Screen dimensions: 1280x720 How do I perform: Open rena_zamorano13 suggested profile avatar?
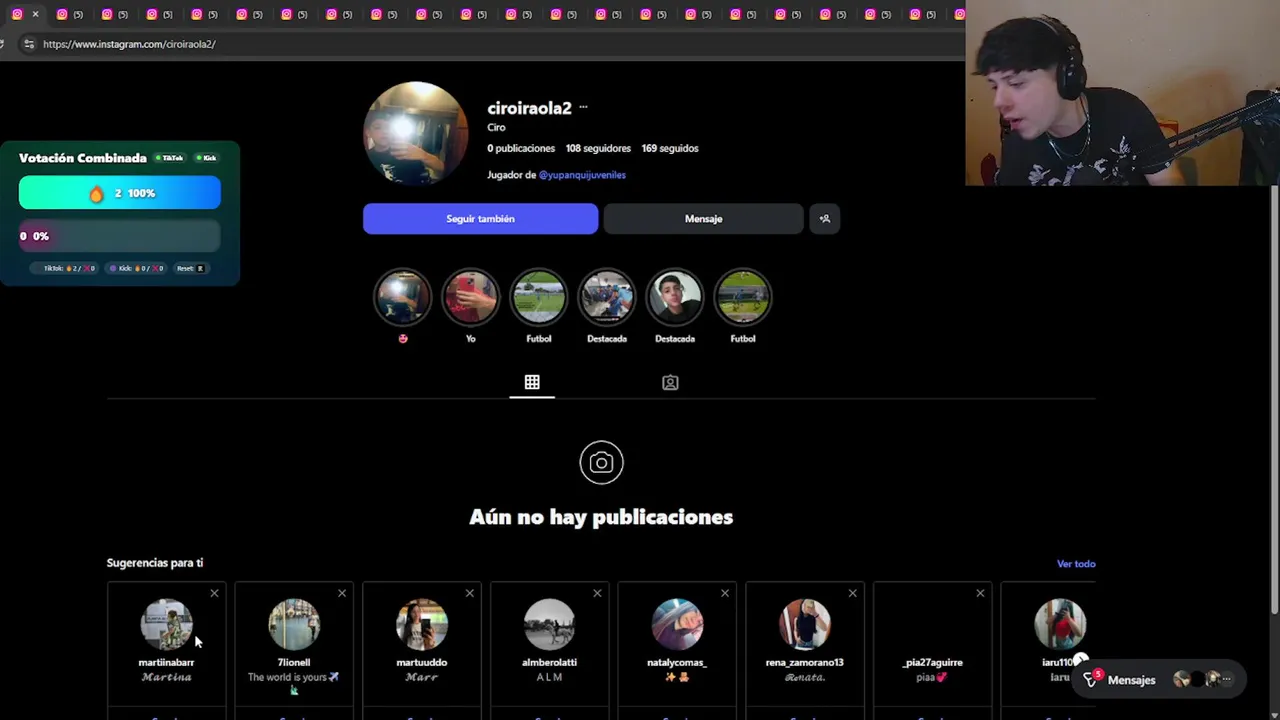(x=805, y=624)
